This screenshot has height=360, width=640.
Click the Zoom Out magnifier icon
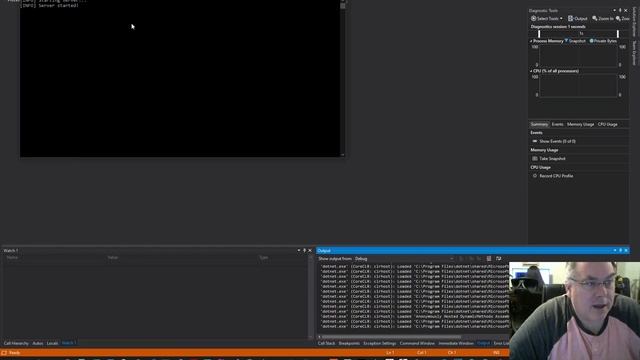618,18
